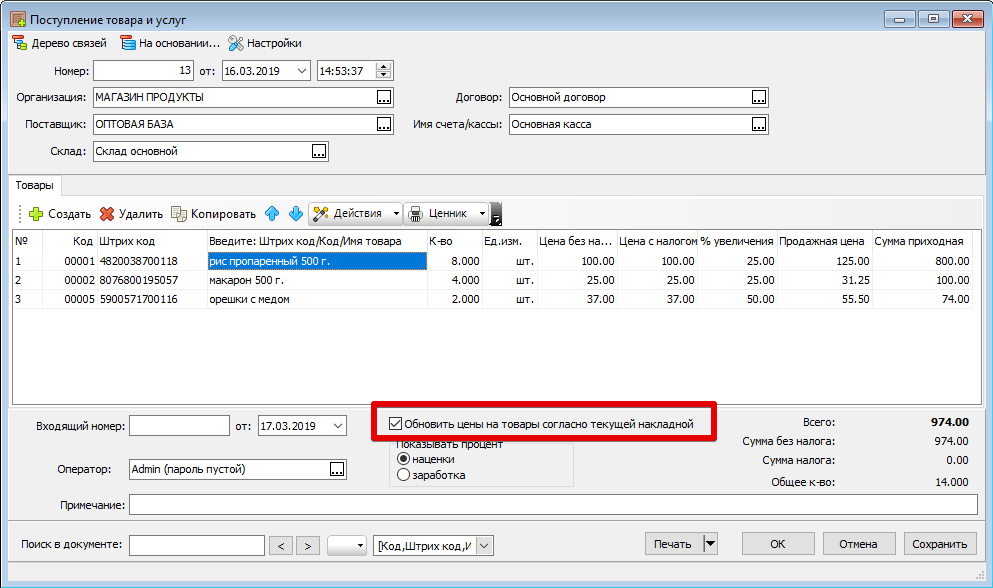Click the Сохранить button
The width and height of the screenshot is (993, 588).
coord(940,544)
